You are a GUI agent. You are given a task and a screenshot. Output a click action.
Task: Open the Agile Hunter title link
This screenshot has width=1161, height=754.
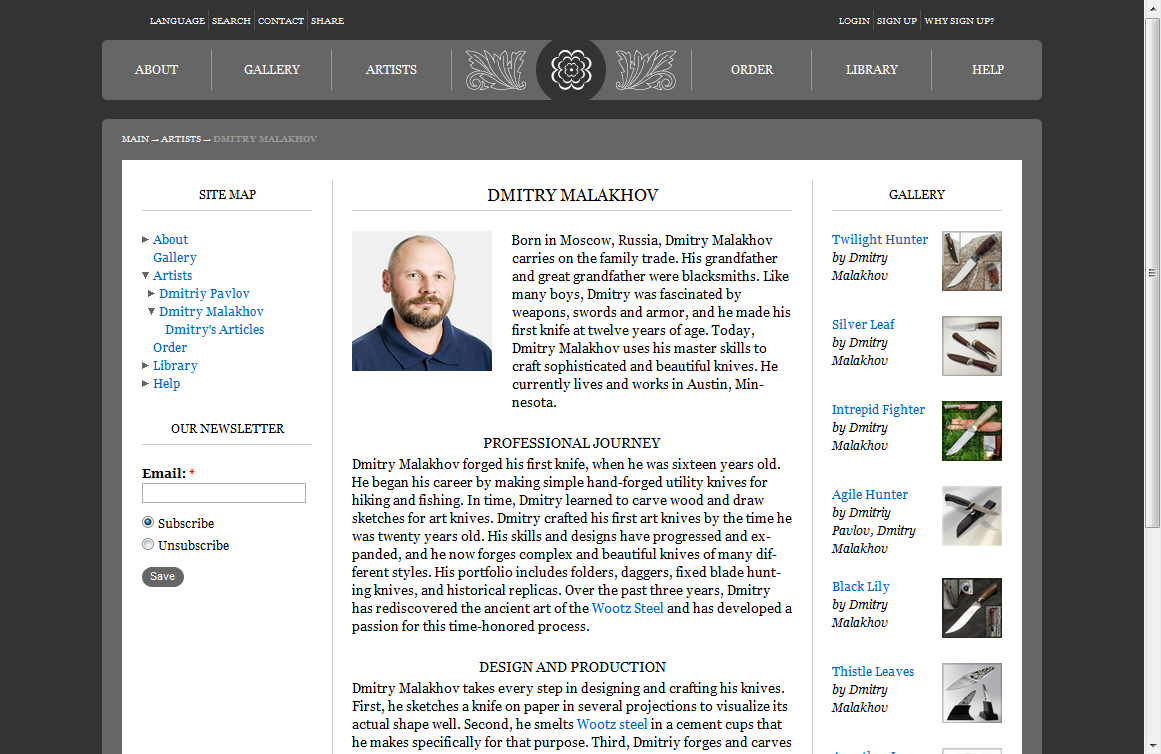click(x=870, y=494)
